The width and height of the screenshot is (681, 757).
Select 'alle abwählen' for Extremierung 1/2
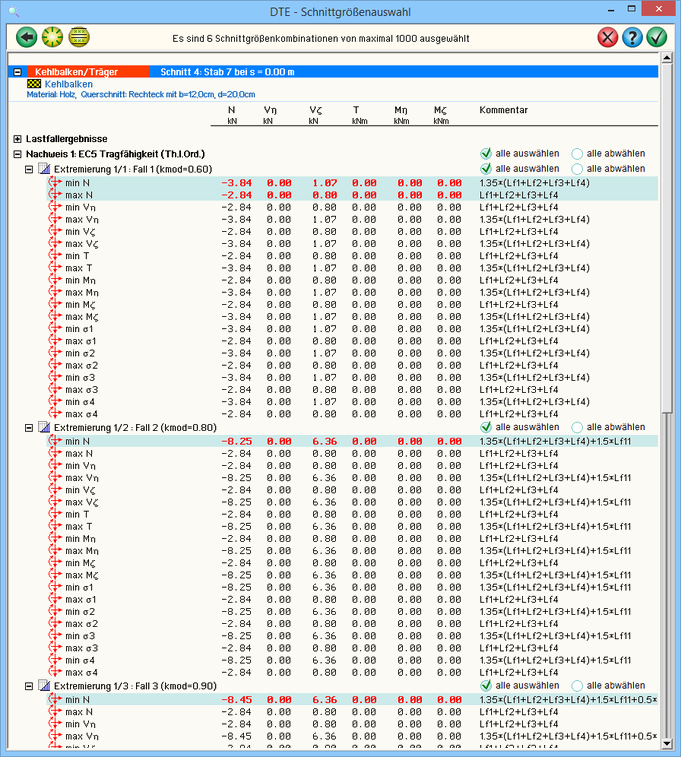(x=577, y=427)
